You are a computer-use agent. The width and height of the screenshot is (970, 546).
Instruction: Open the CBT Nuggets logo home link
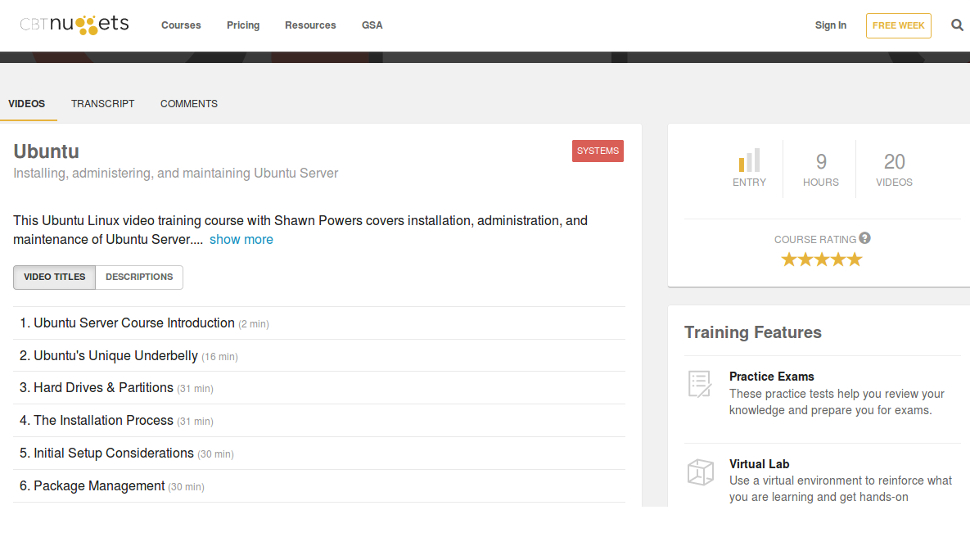coord(74,25)
